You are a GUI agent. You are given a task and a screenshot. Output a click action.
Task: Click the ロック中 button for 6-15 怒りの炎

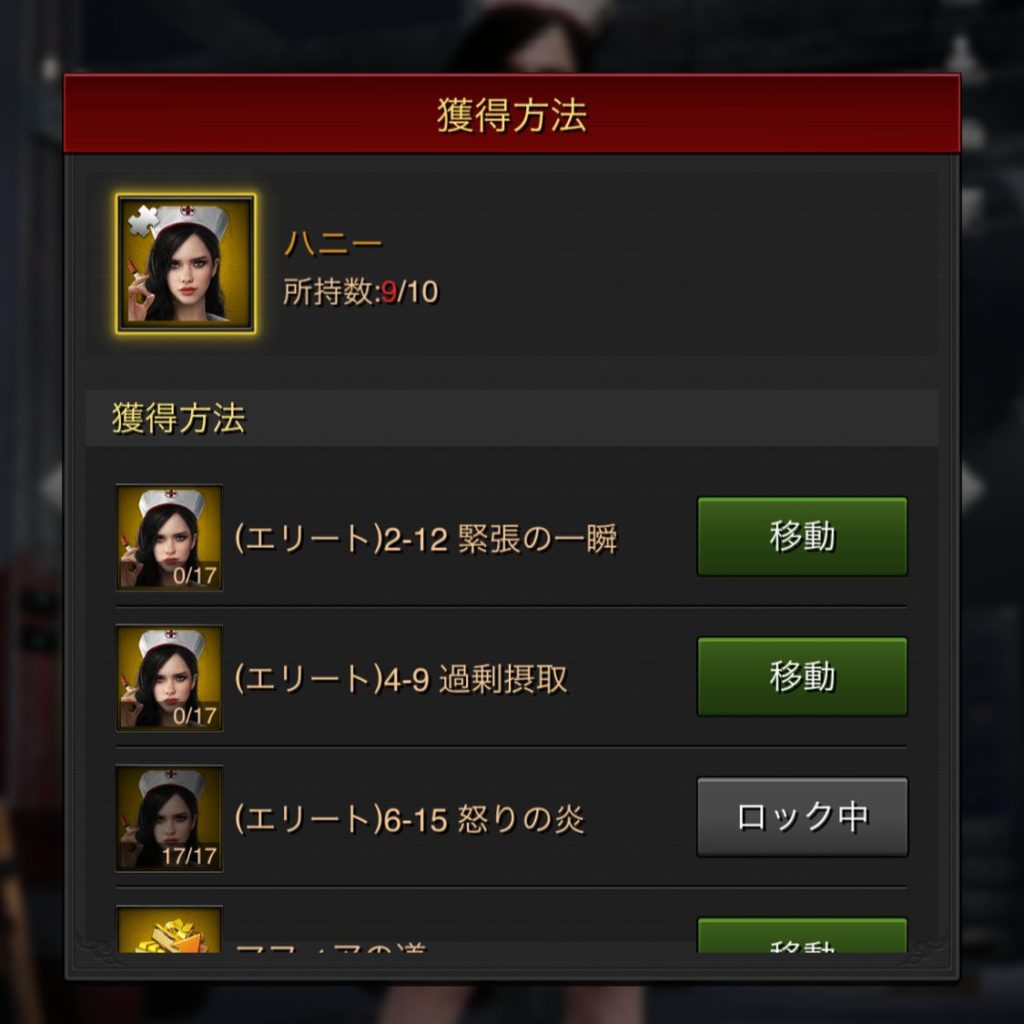(802, 816)
